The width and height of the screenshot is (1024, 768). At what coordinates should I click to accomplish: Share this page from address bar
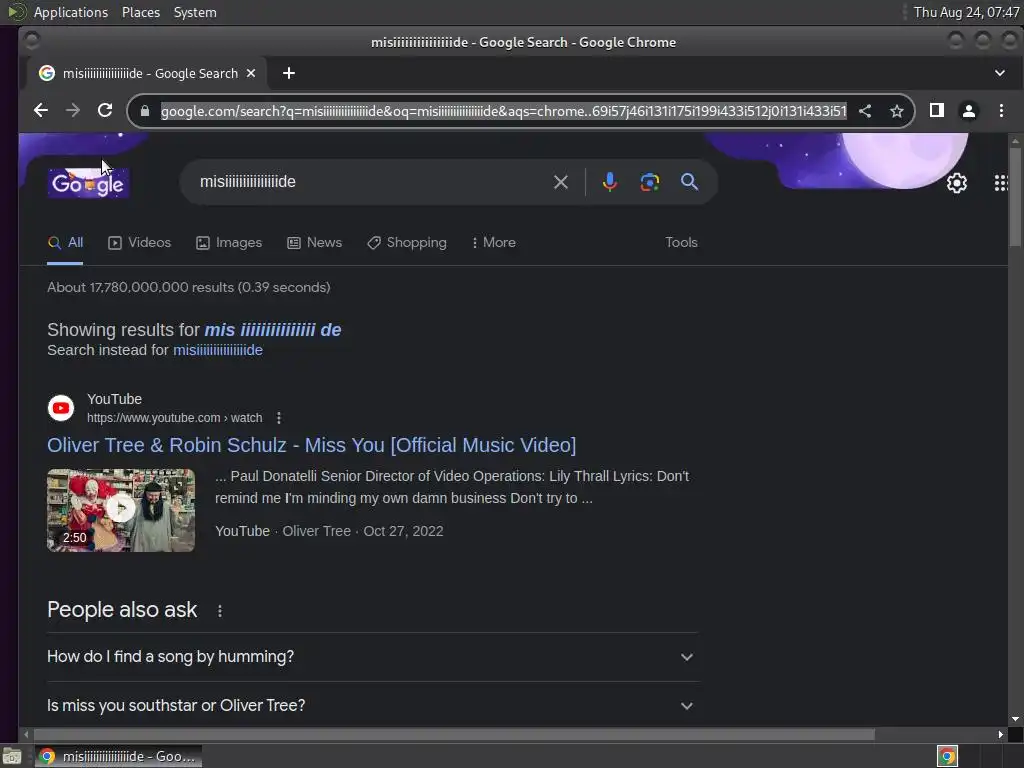click(865, 111)
